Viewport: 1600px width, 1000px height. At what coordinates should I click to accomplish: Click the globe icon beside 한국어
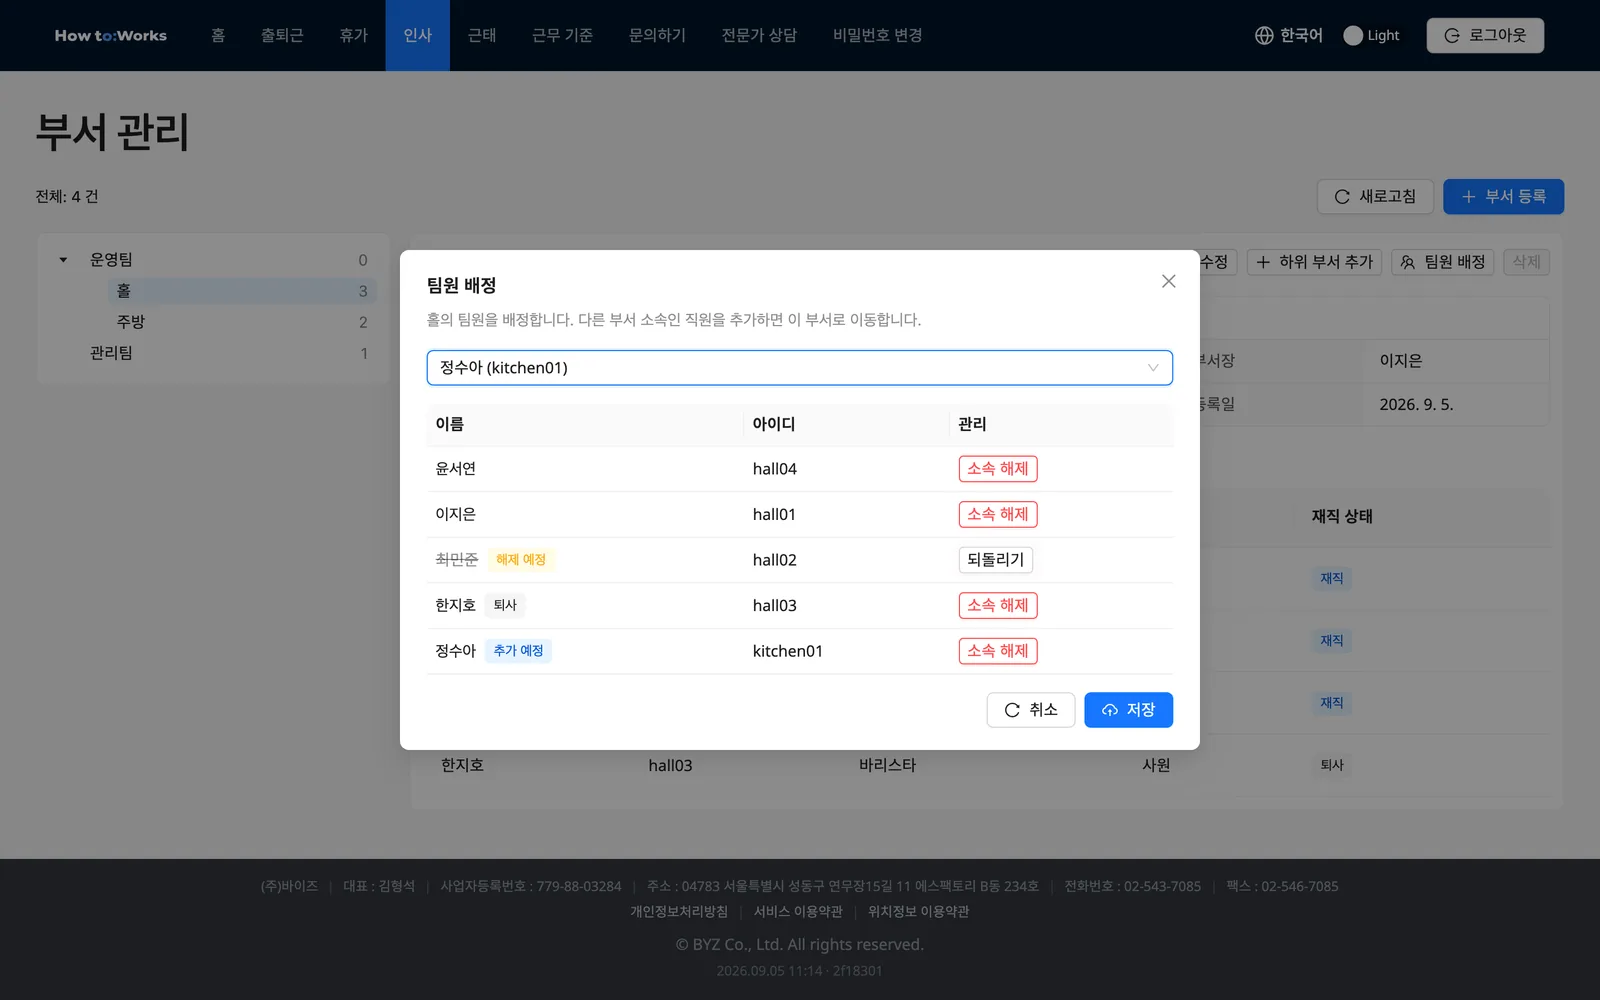1264,35
